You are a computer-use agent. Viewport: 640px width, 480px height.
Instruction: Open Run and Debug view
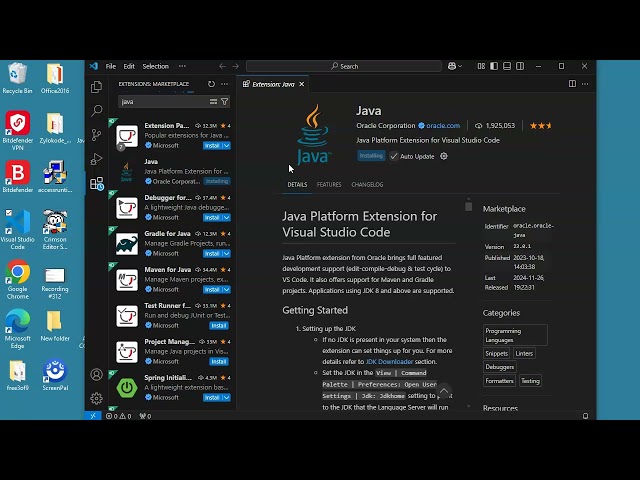pyautogui.click(x=96, y=159)
